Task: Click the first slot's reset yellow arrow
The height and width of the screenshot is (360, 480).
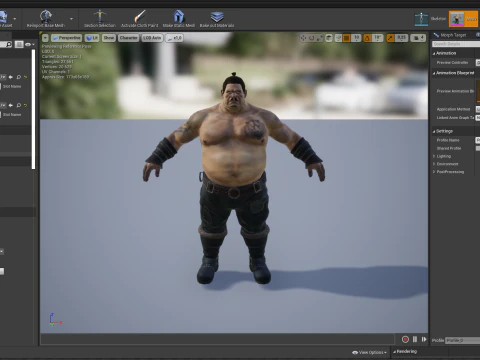Action: [x=26, y=77]
